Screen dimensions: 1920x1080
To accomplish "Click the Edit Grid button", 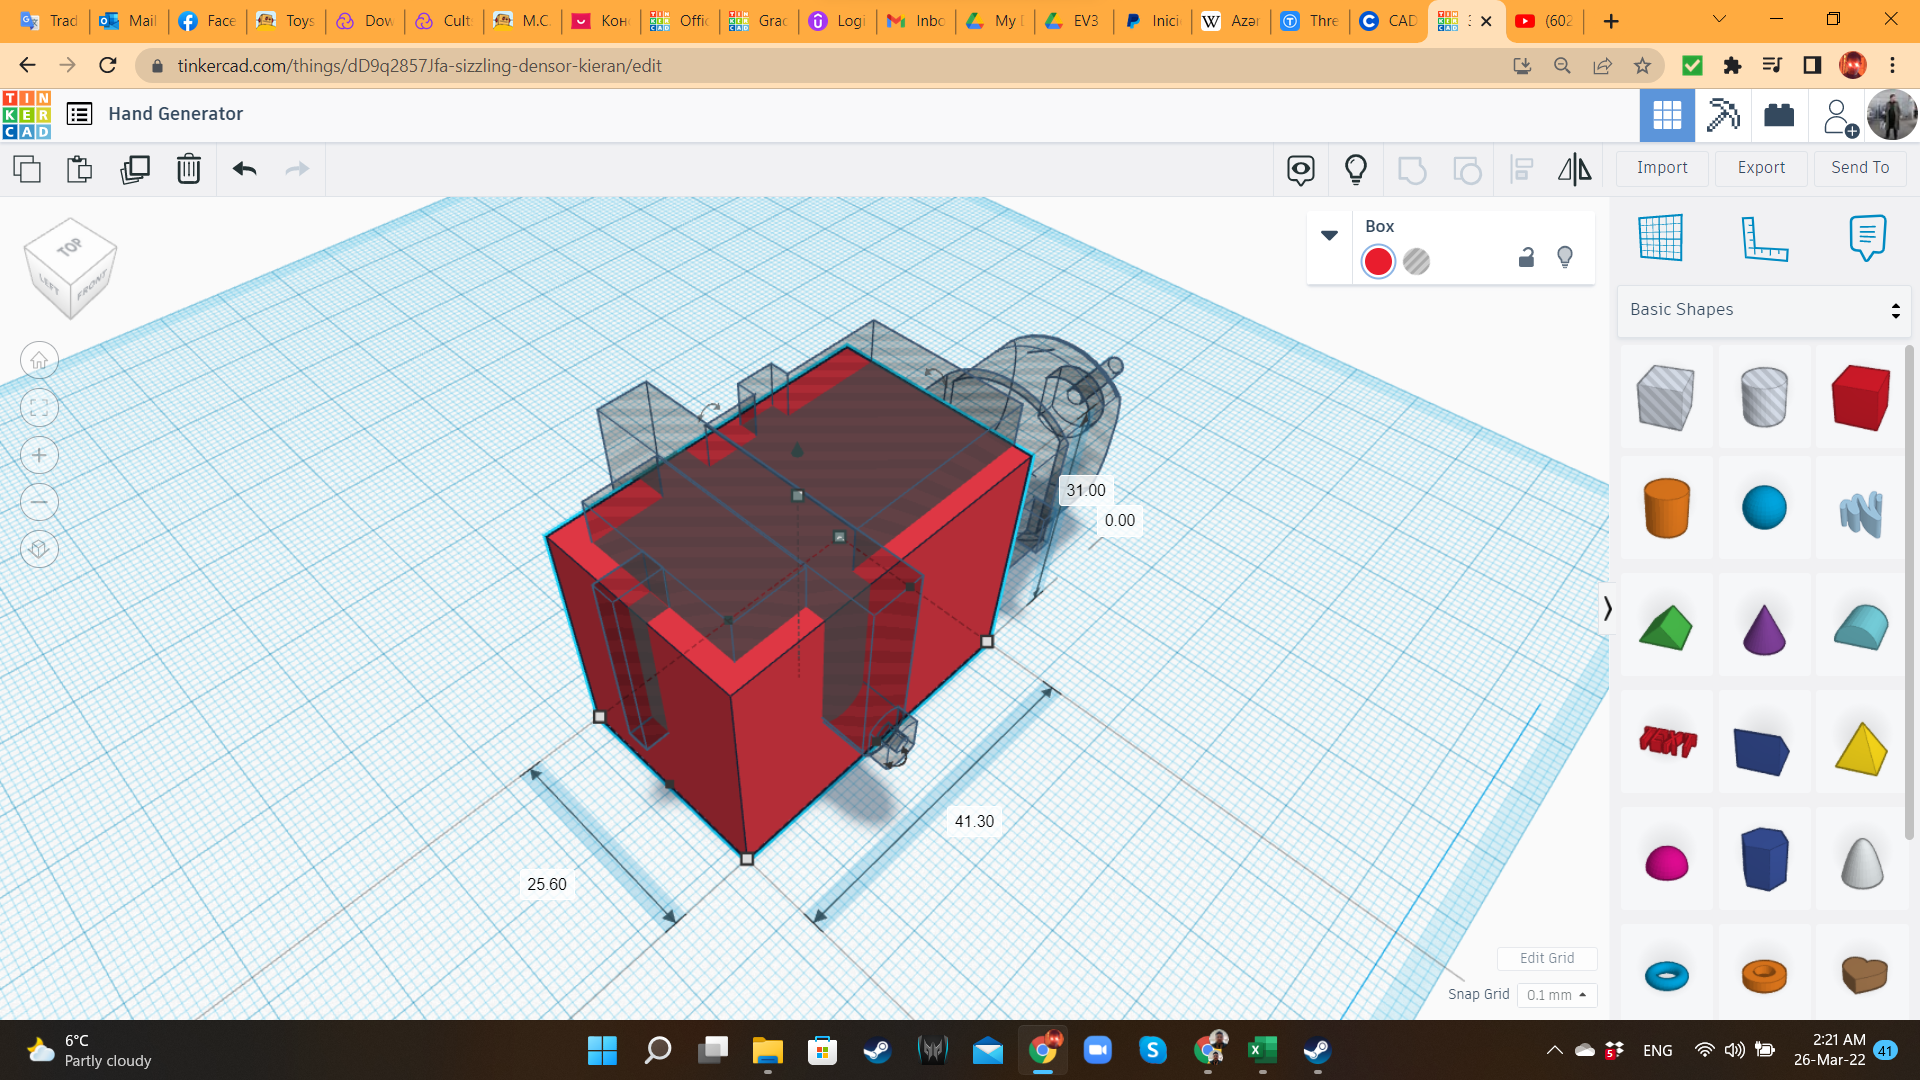I will point(1546,958).
